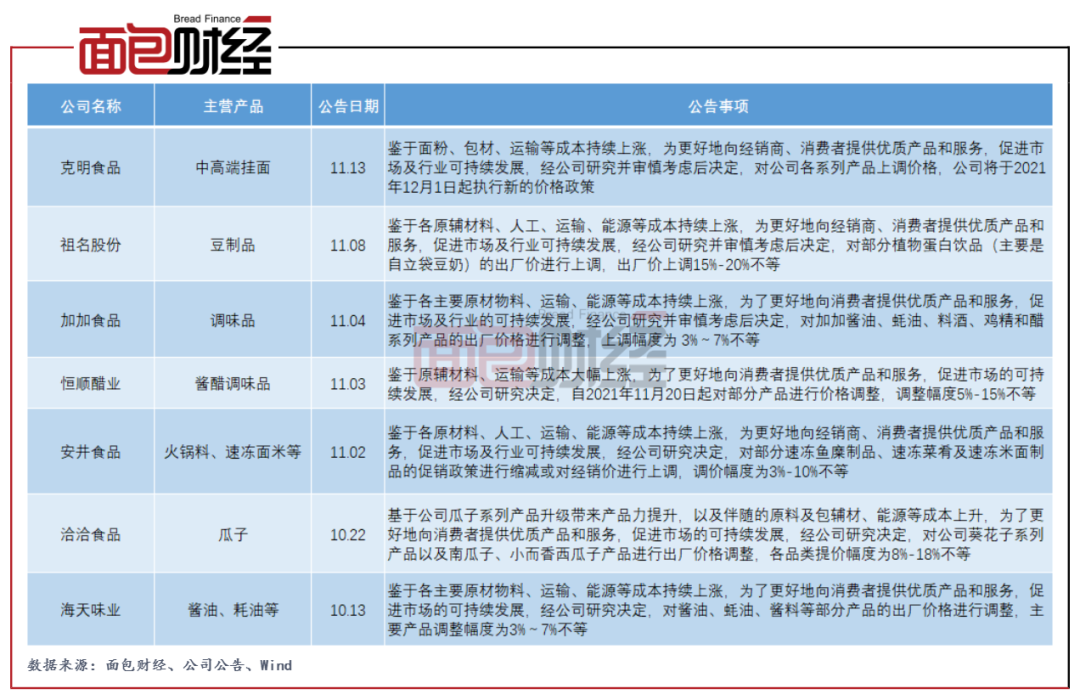Viewport: 1080px width, 700px height.
Task: Click 克明食品's announcement about 面粉、包材 costs
Action: click(x=717, y=167)
